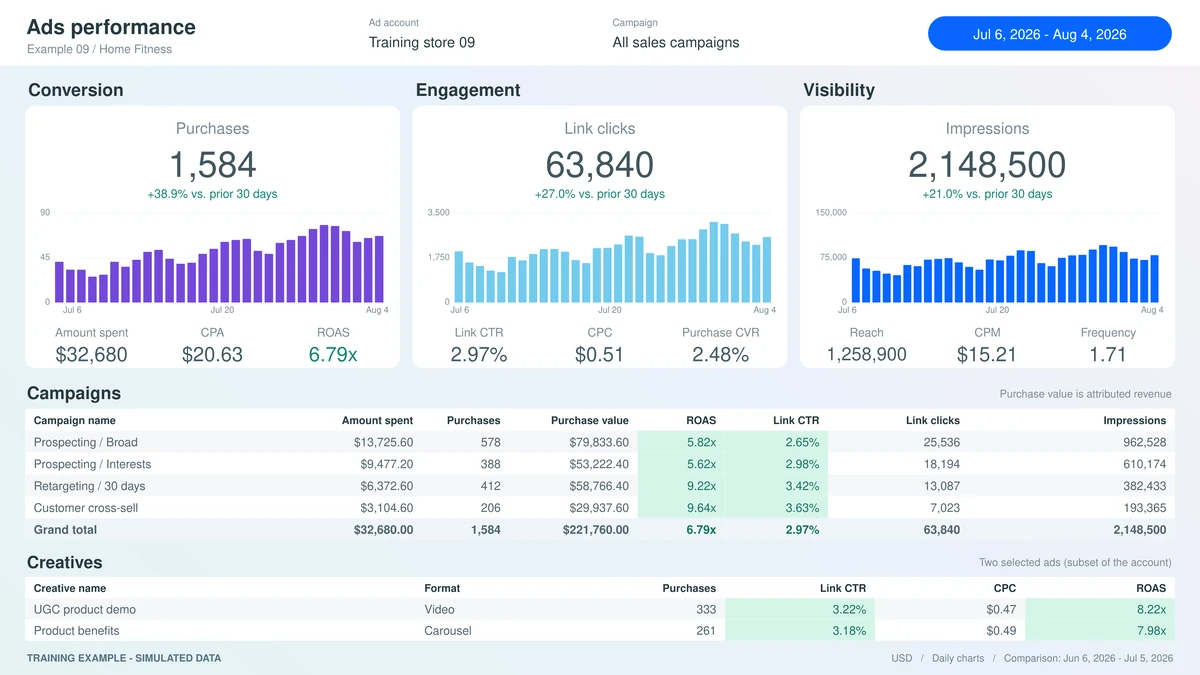The width and height of the screenshot is (1200, 675).
Task: Sort creatives by Format column header
Action: tap(442, 588)
